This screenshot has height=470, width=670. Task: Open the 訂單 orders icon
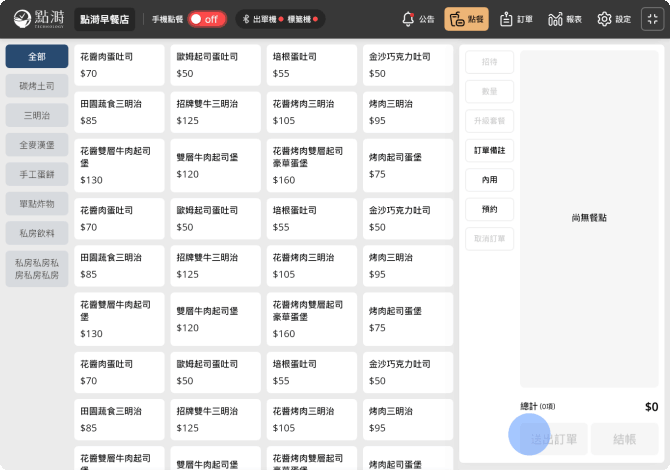[507, 19]
